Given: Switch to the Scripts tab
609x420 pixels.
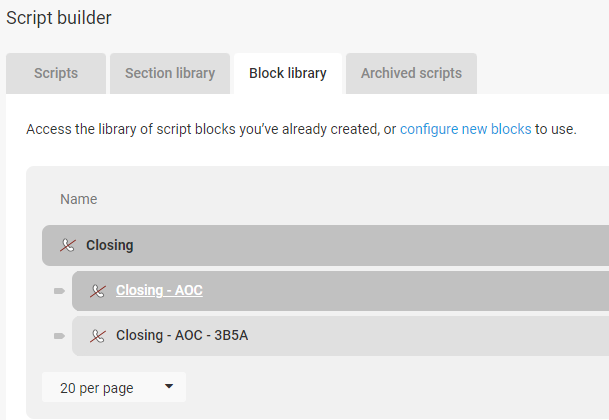Looking at the screenshot, I should (56, 73).
